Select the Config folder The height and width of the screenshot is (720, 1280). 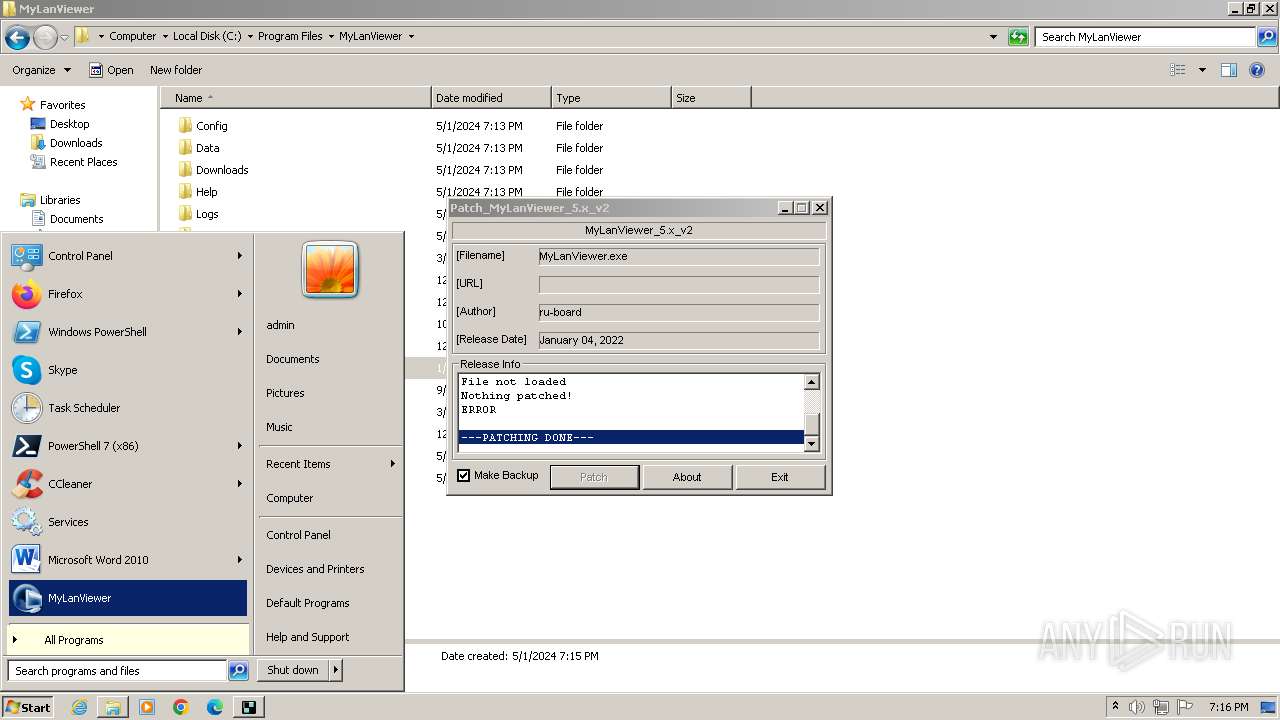coord(212,126)
